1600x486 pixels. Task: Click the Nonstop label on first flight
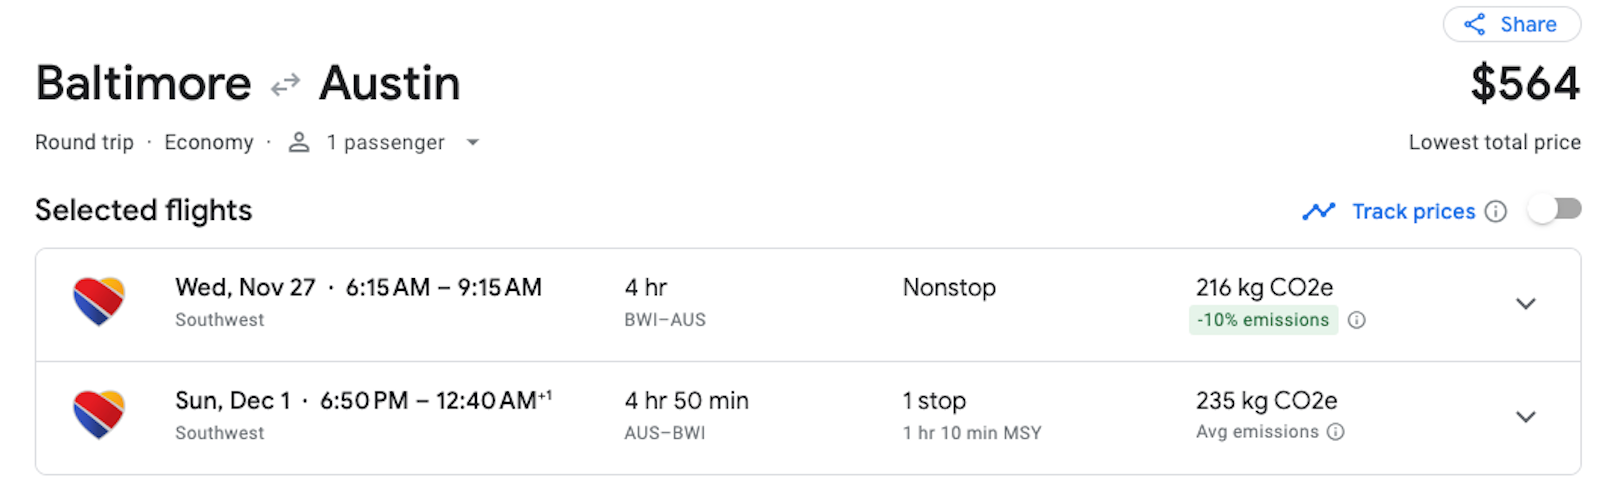point(949,288)
